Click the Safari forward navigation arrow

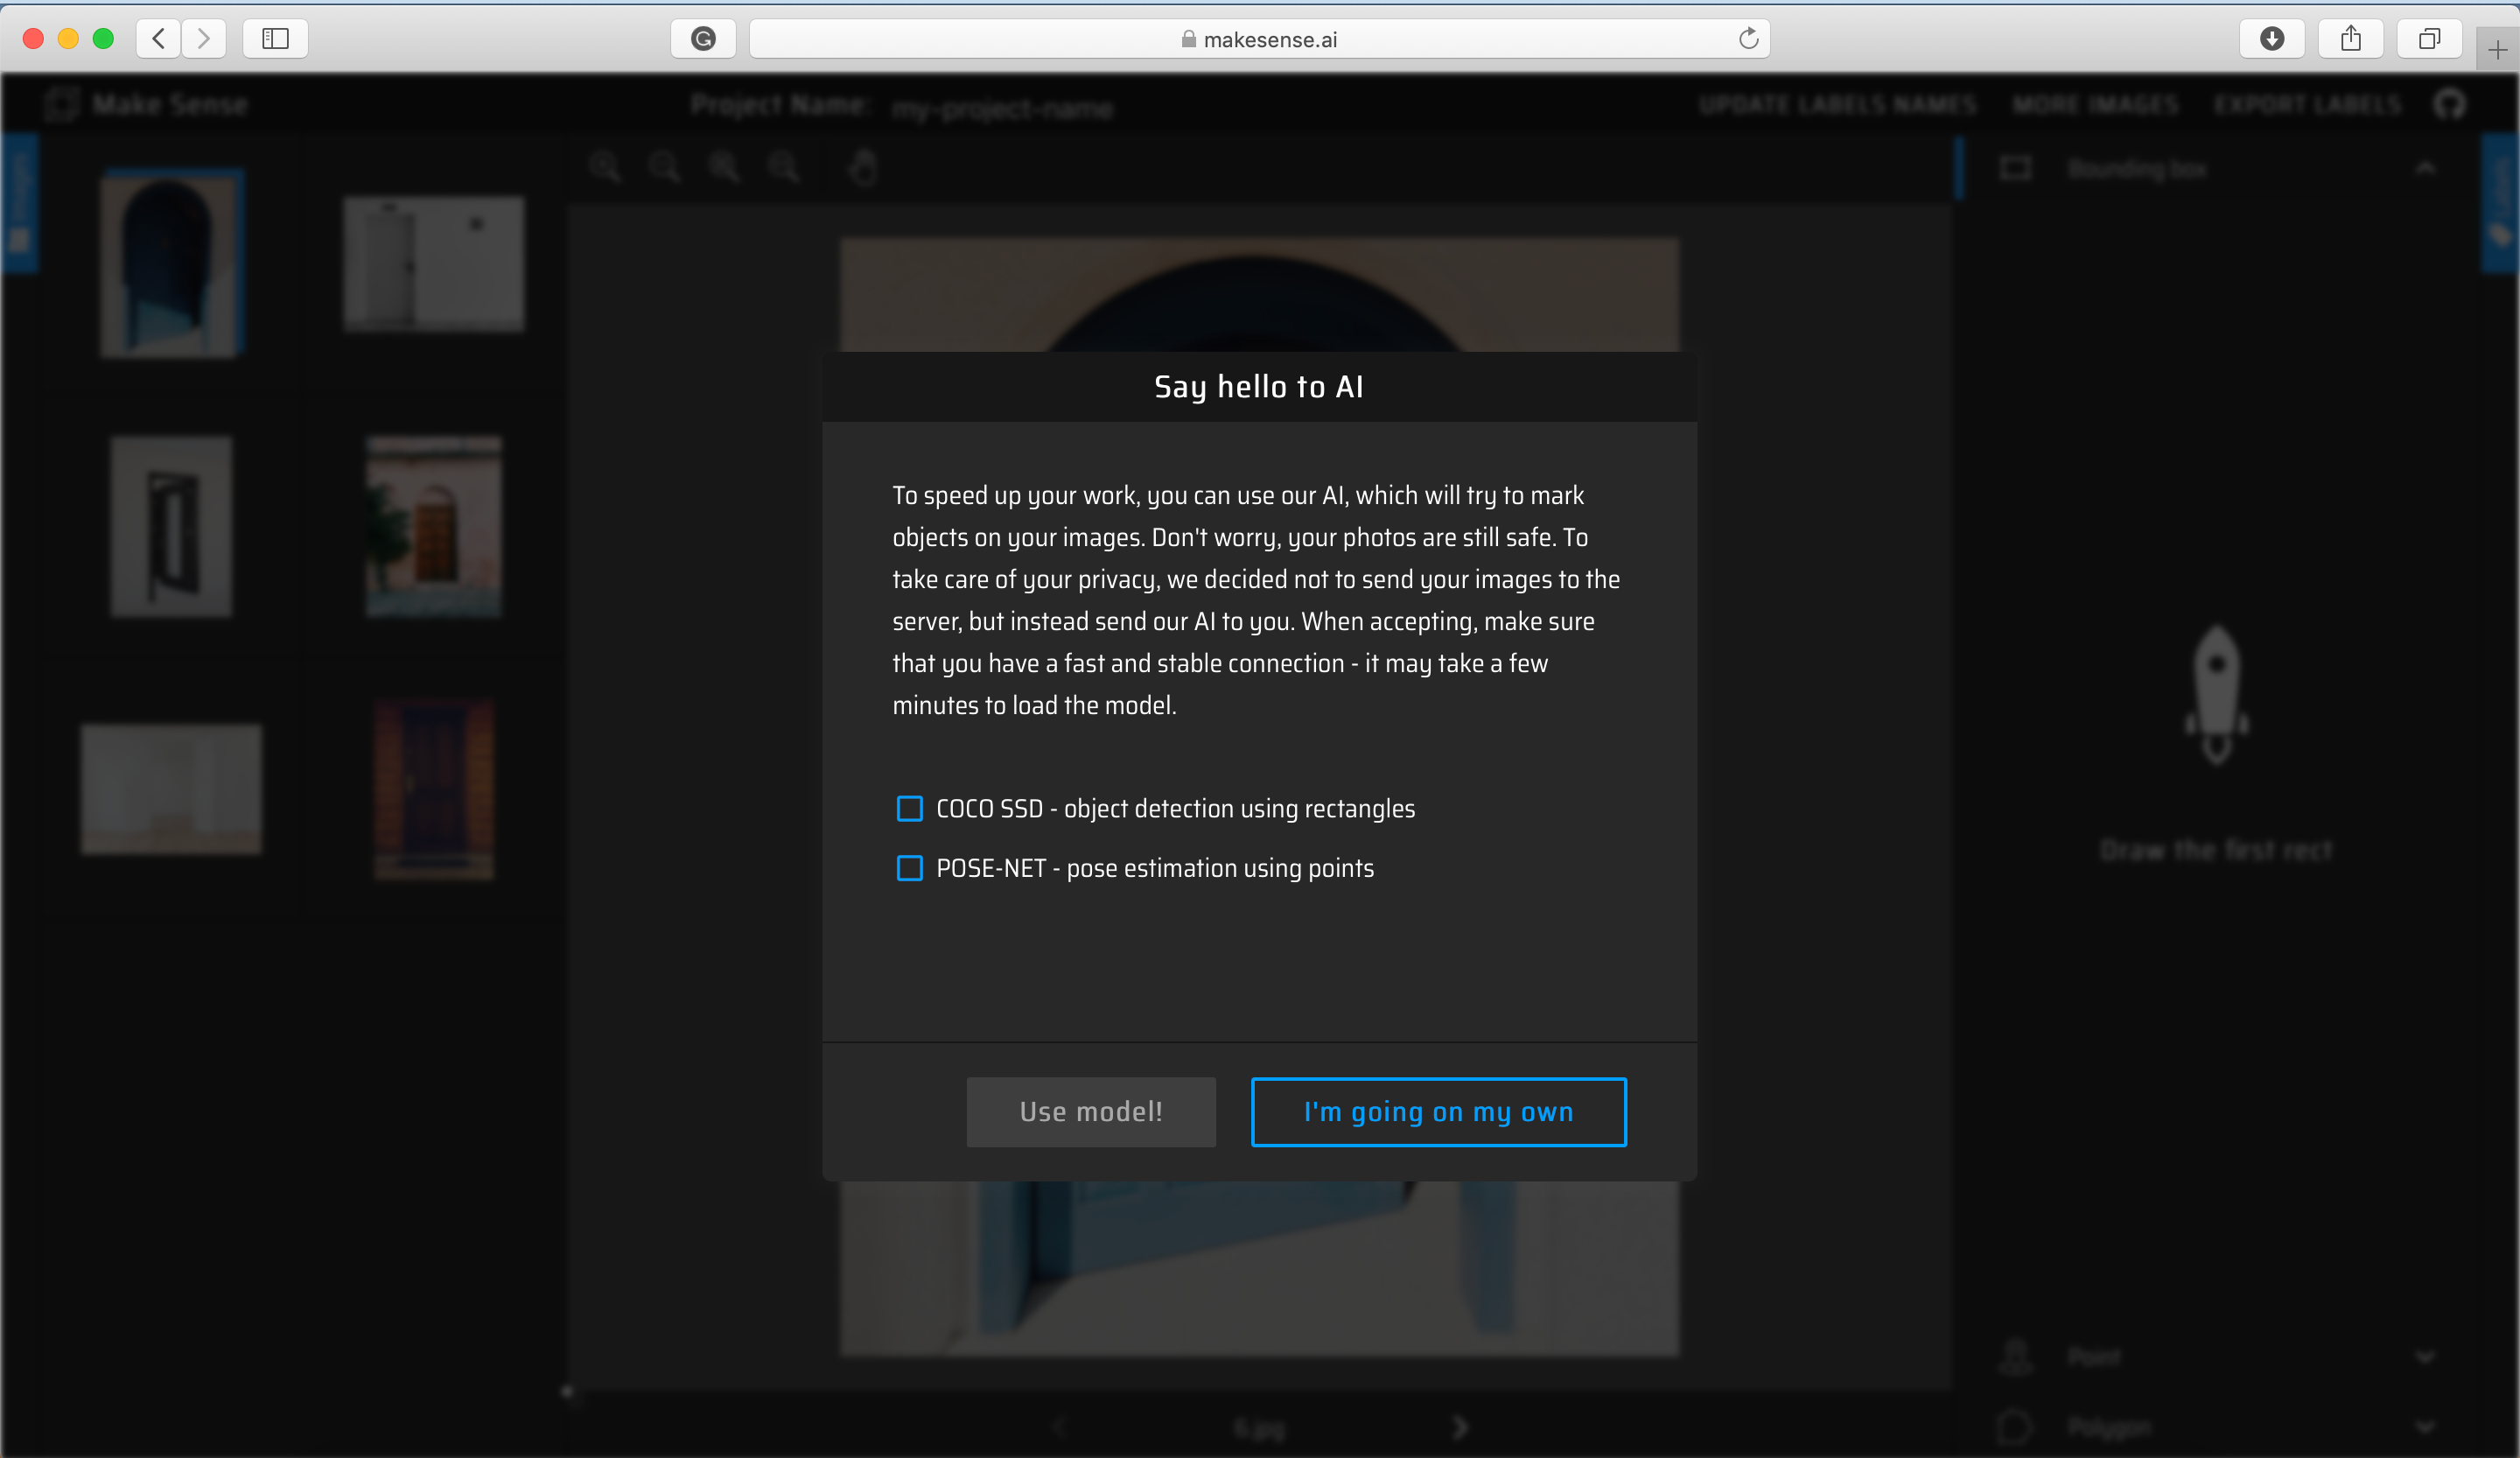[204, 39]
